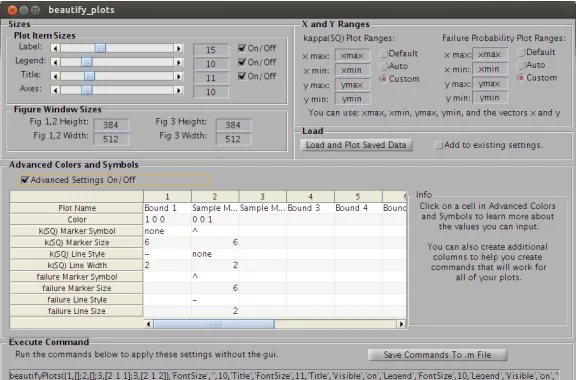Click the Title size value field

tap(211, 78)
